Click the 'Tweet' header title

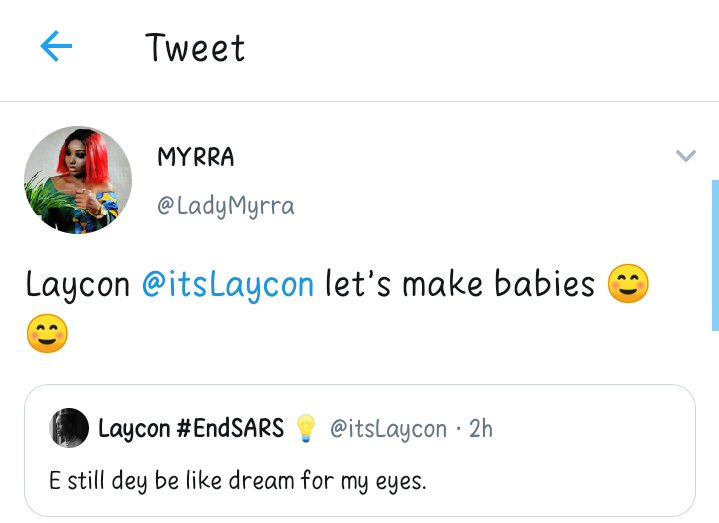(195, 48)
